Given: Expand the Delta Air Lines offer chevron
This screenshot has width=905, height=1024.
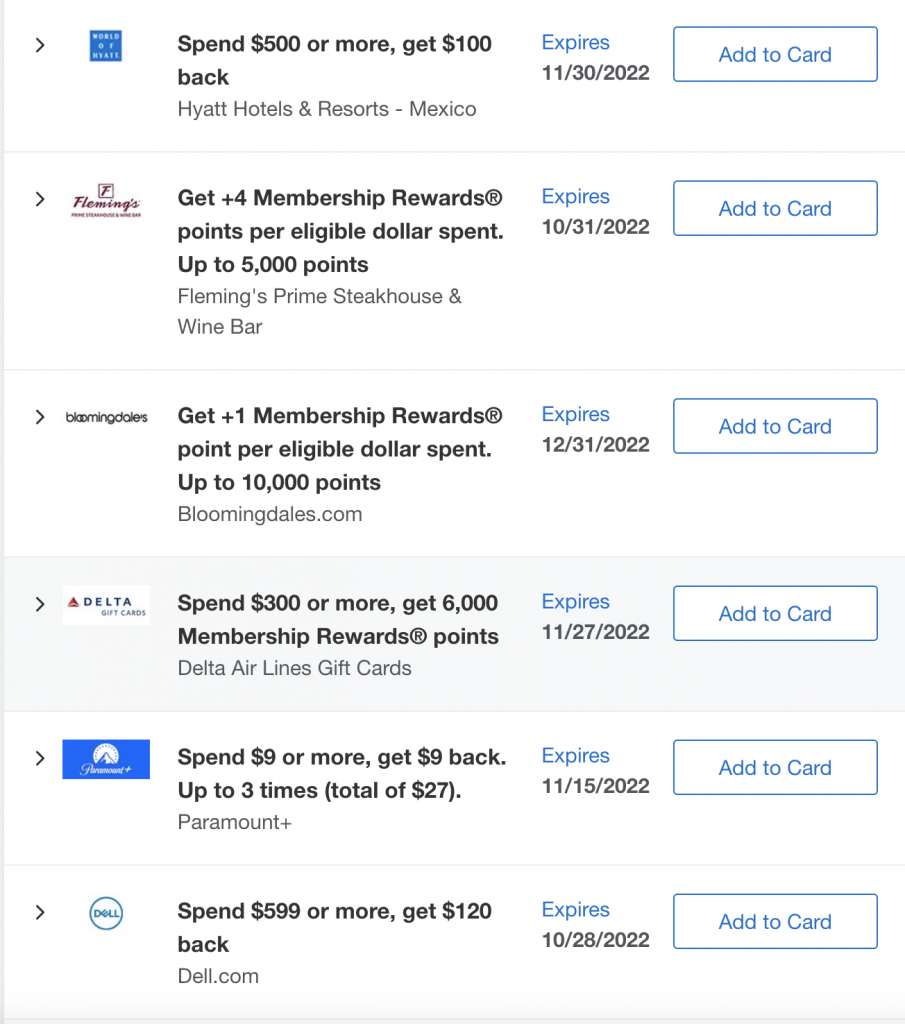Looking at the screenshot, I should (x=40, y=604).
